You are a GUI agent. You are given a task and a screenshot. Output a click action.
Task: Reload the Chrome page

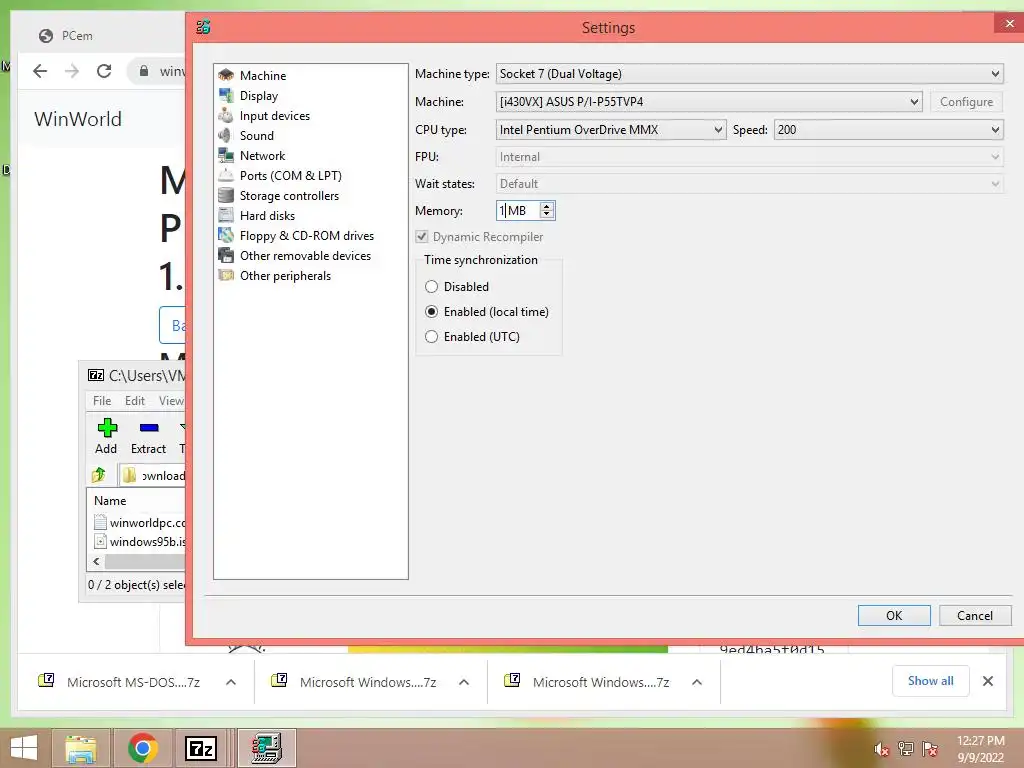tap(104, 71)
